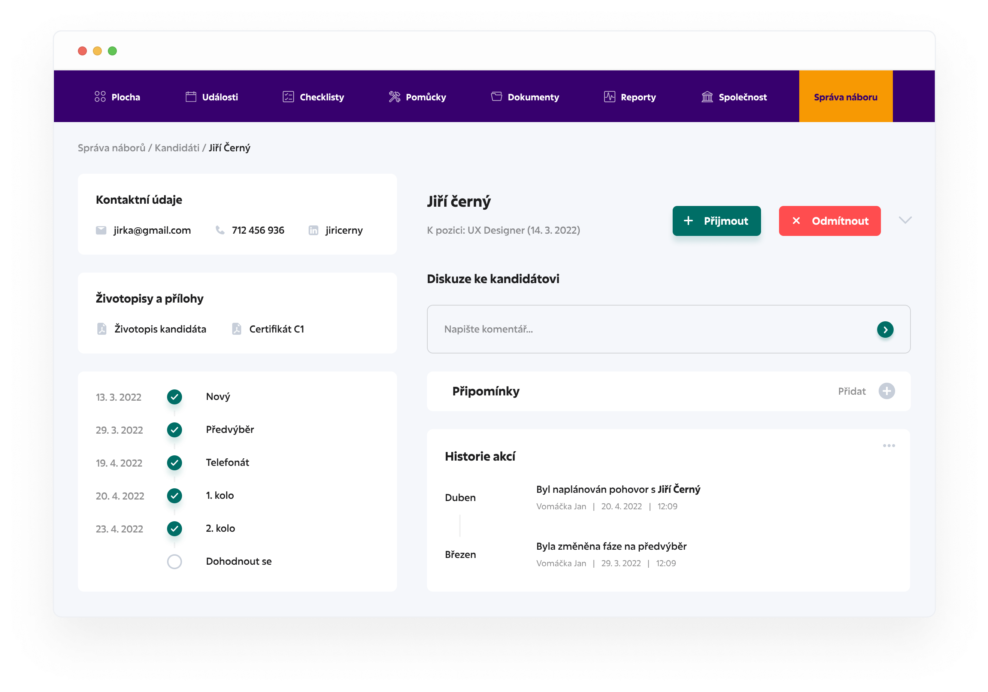Open three-dot menu in Historie akcí
The height and width of the screenshot is (692, 988).
[889, 446]
